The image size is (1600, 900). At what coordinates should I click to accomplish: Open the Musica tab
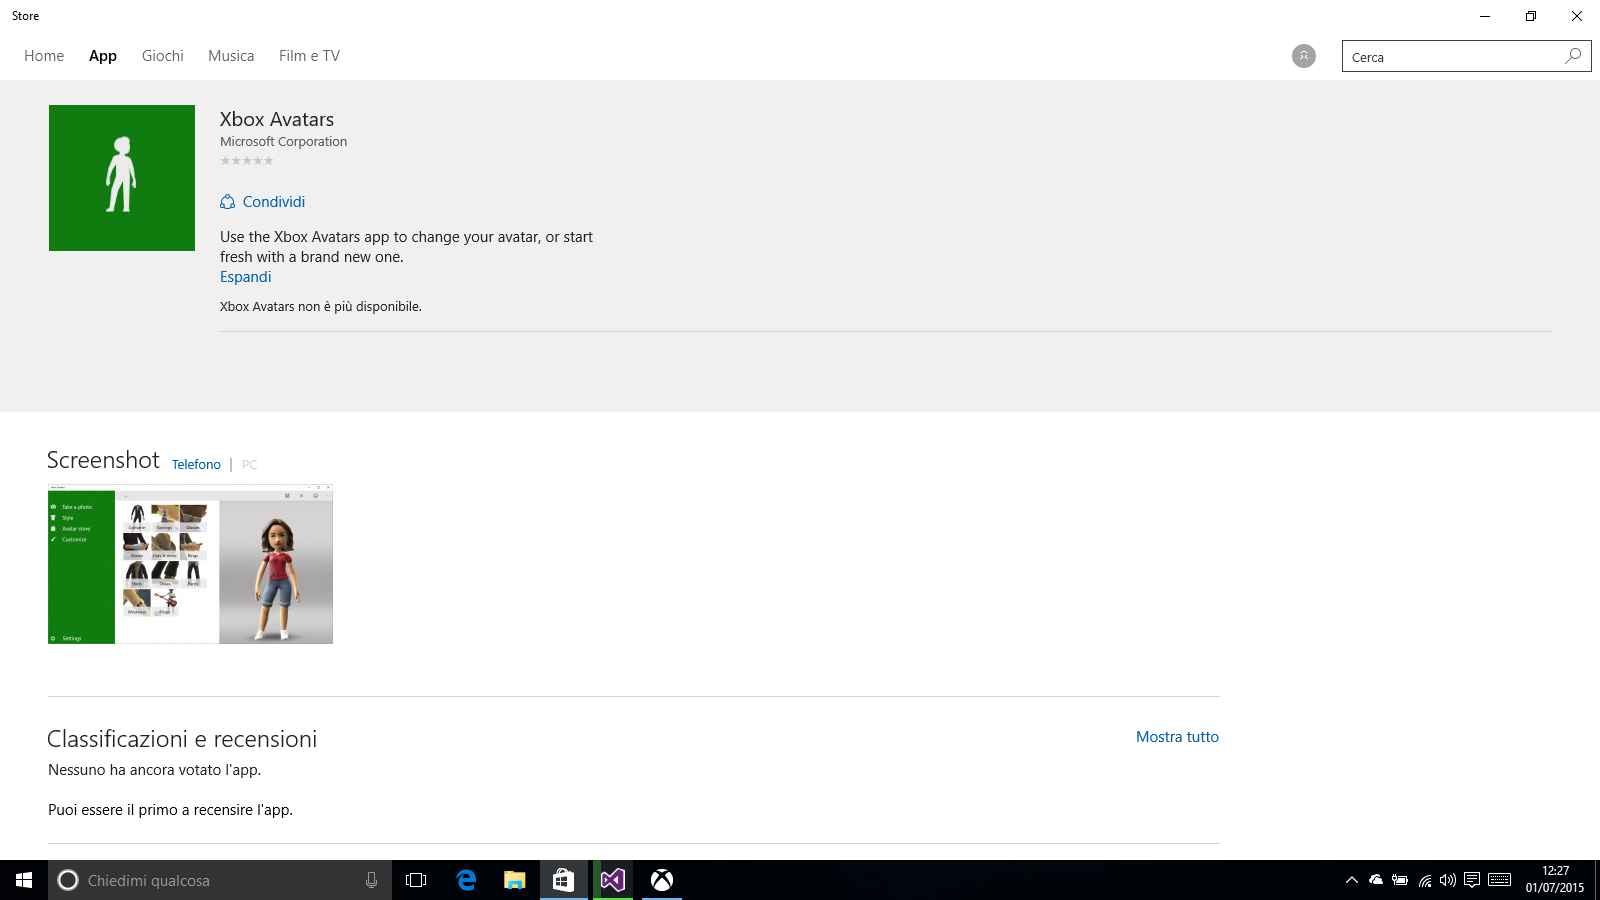[231, 56]
